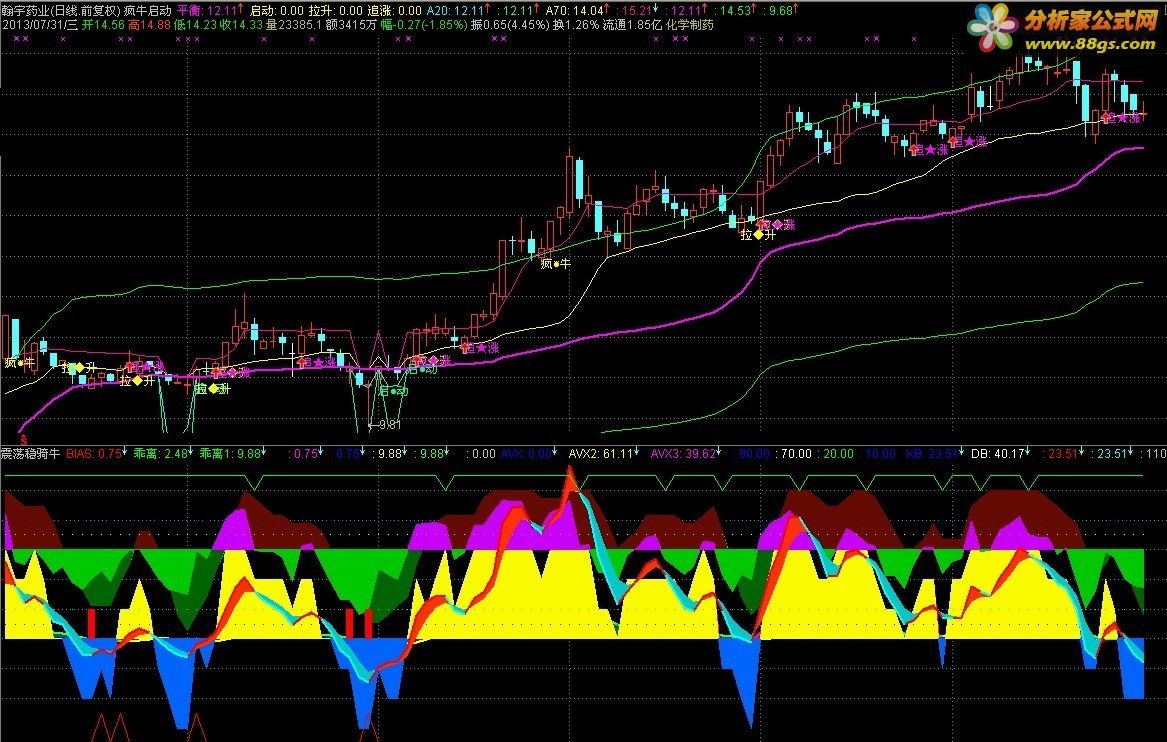Click the float 流通1.85亿
The width and height of the screenshot is (1167, 742).
[631, 25]
